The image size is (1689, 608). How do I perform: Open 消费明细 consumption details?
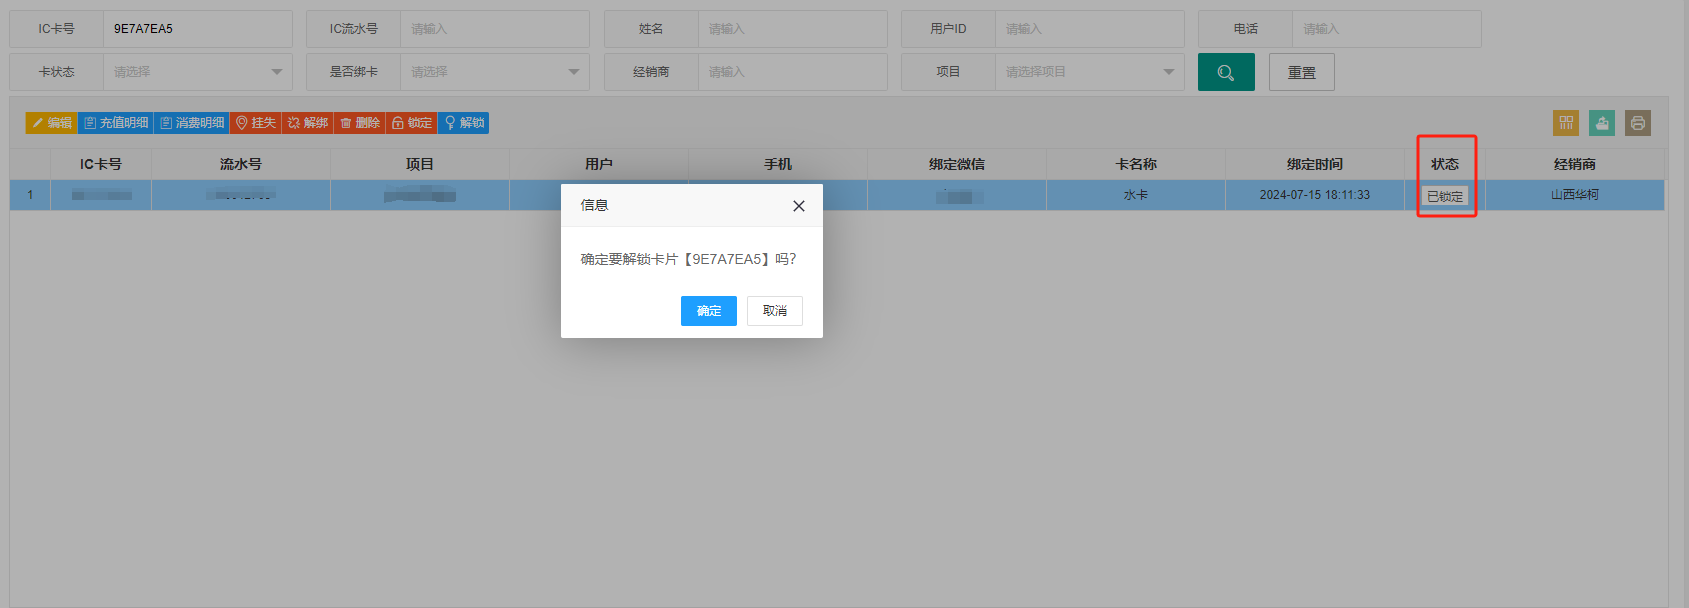pos(192,123)
